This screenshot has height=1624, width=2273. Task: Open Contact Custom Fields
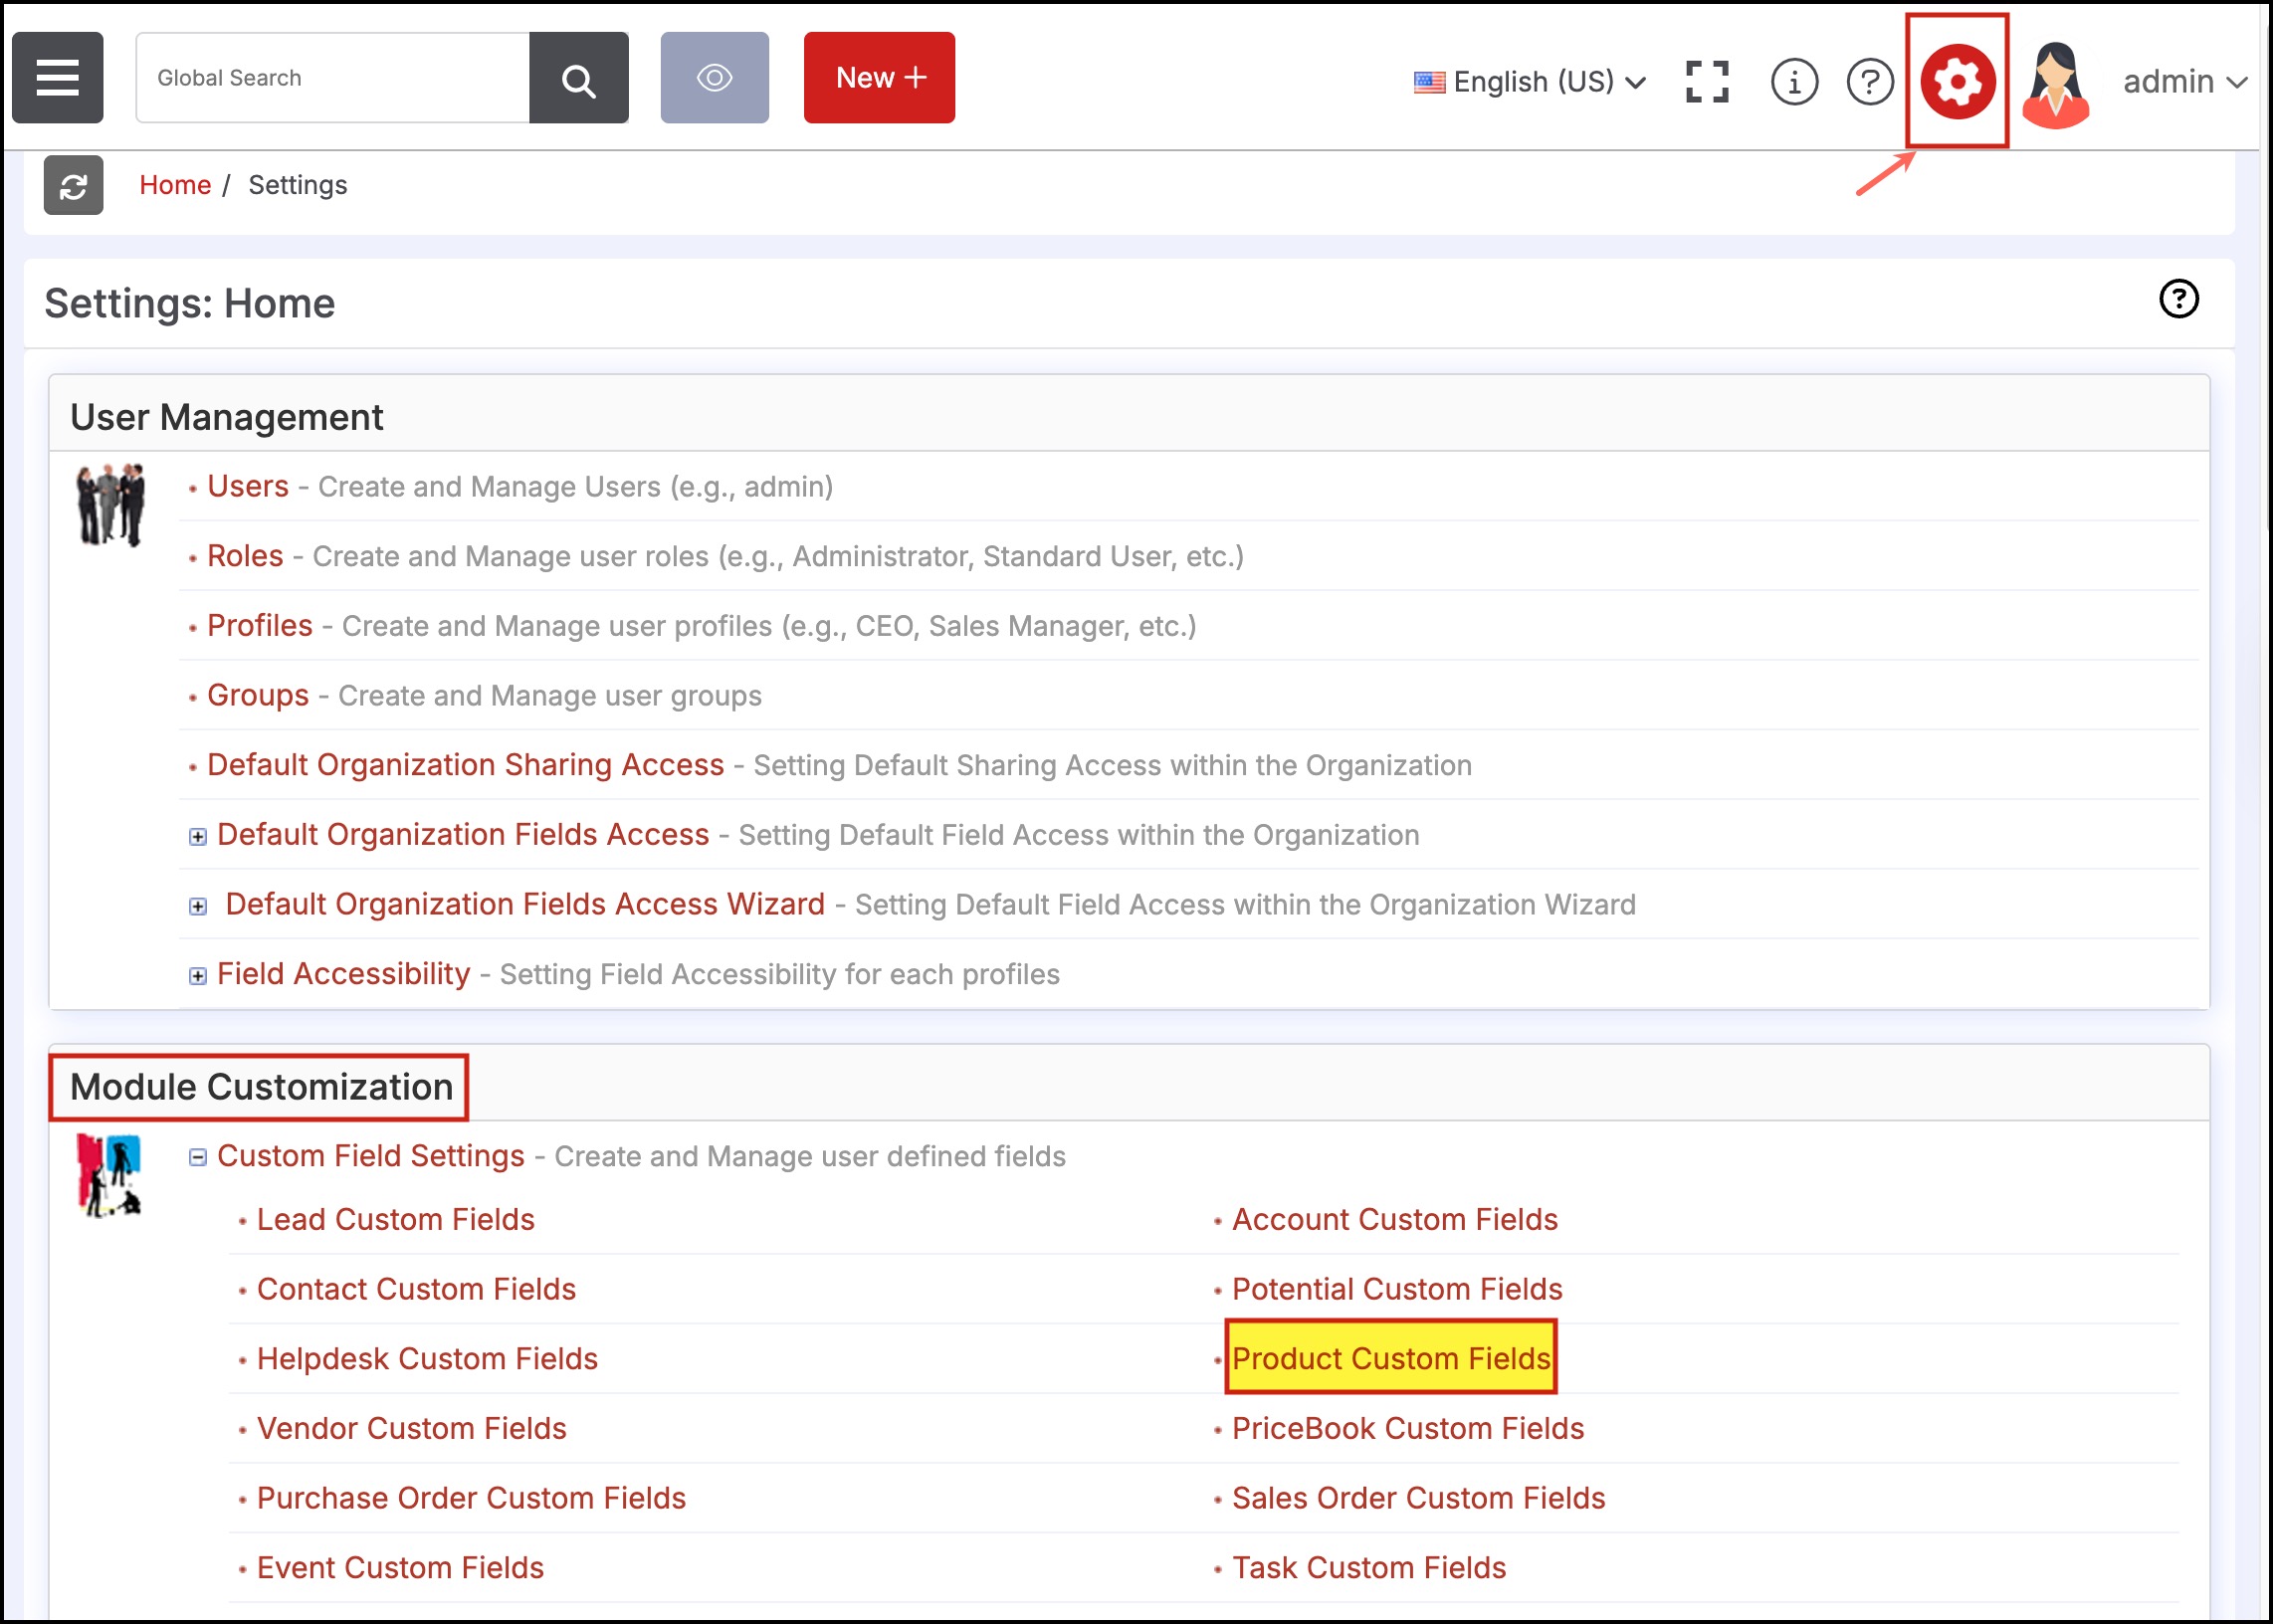[x=416, y=1290]
